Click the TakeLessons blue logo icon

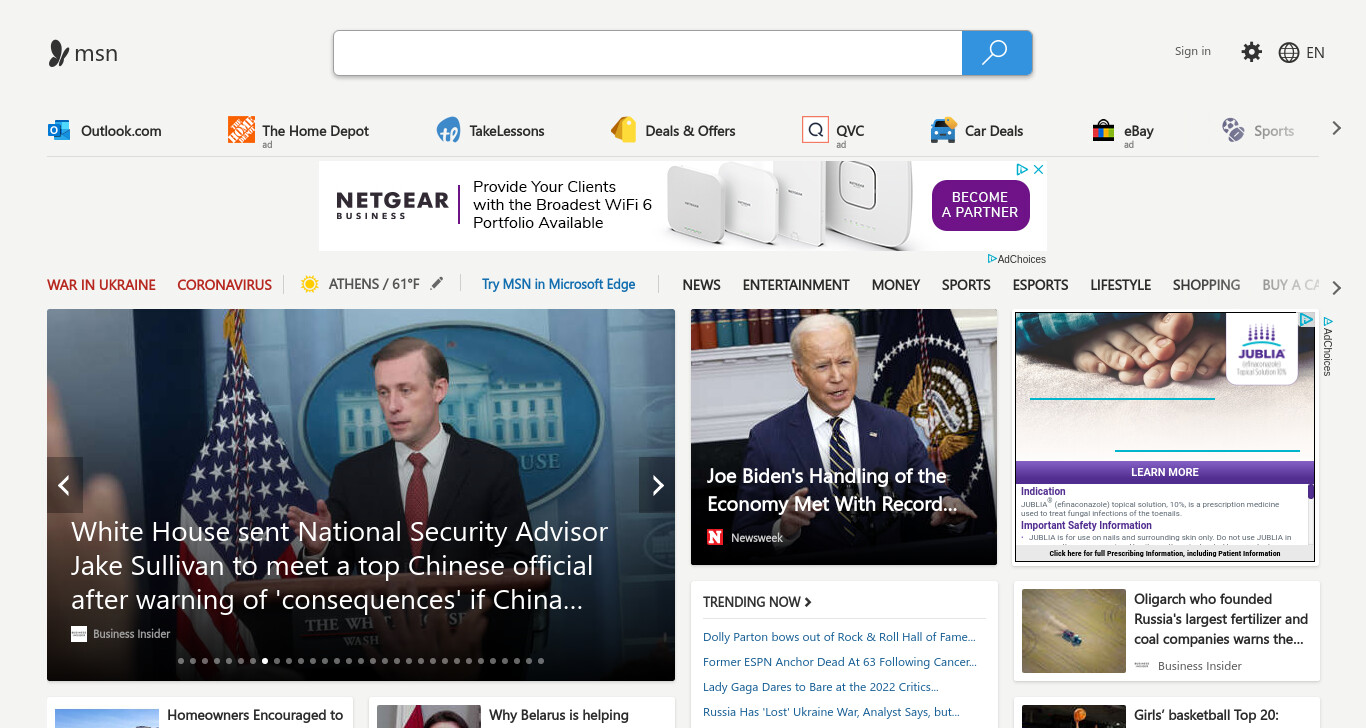point(448,130)
